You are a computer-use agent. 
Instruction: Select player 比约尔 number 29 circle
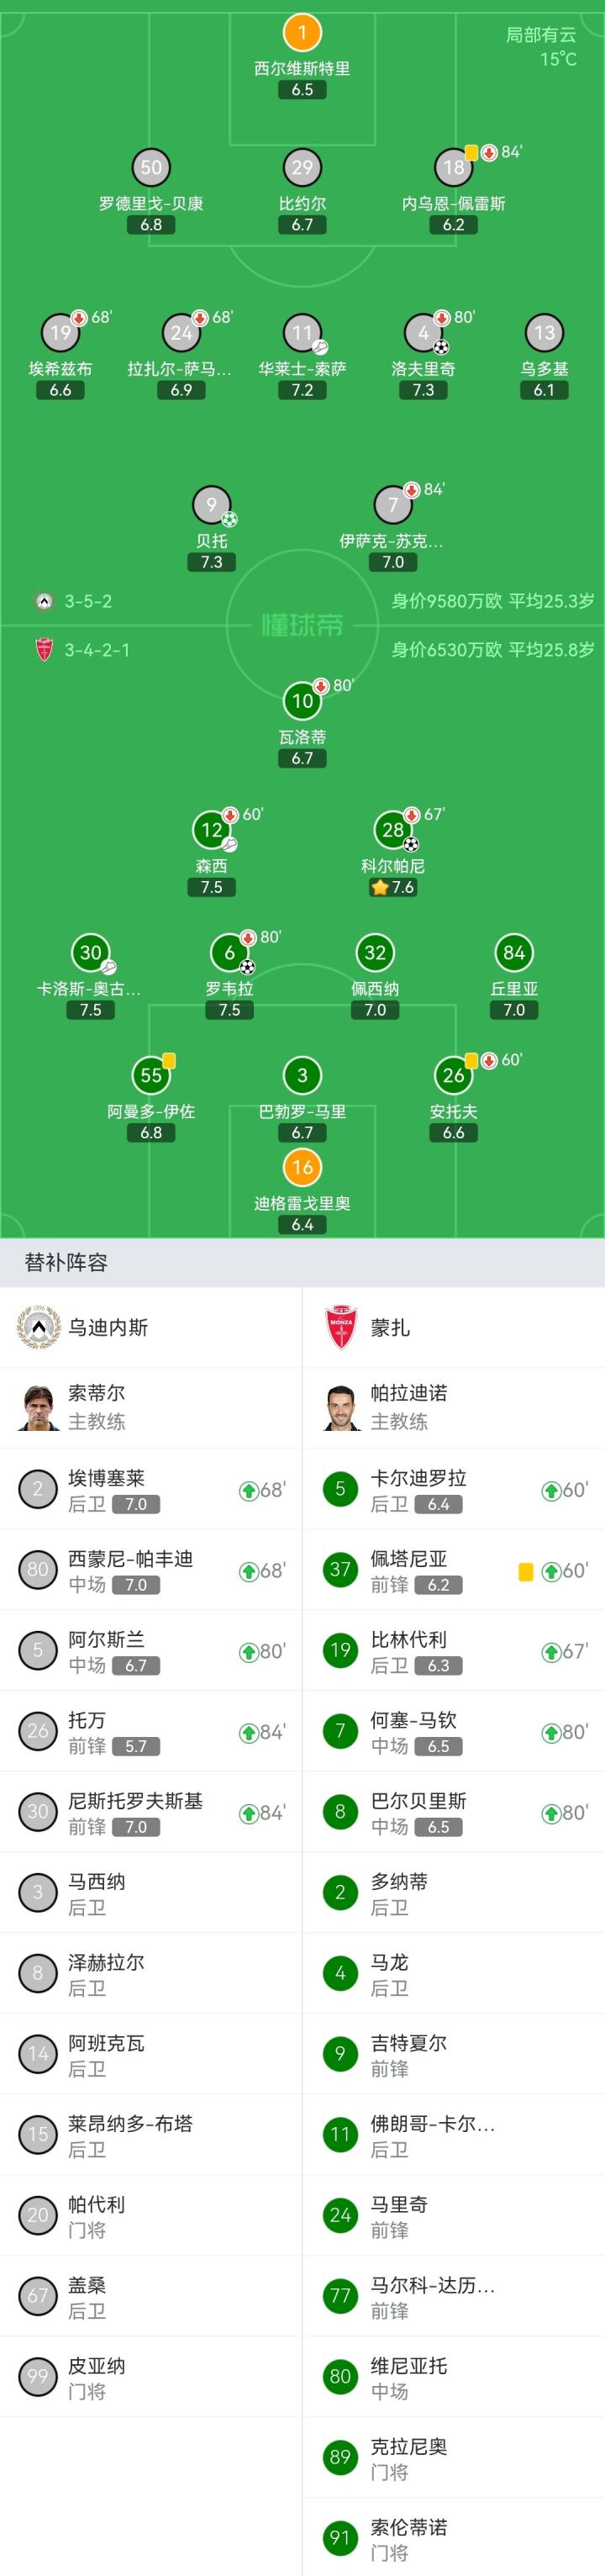coord(302,167)
